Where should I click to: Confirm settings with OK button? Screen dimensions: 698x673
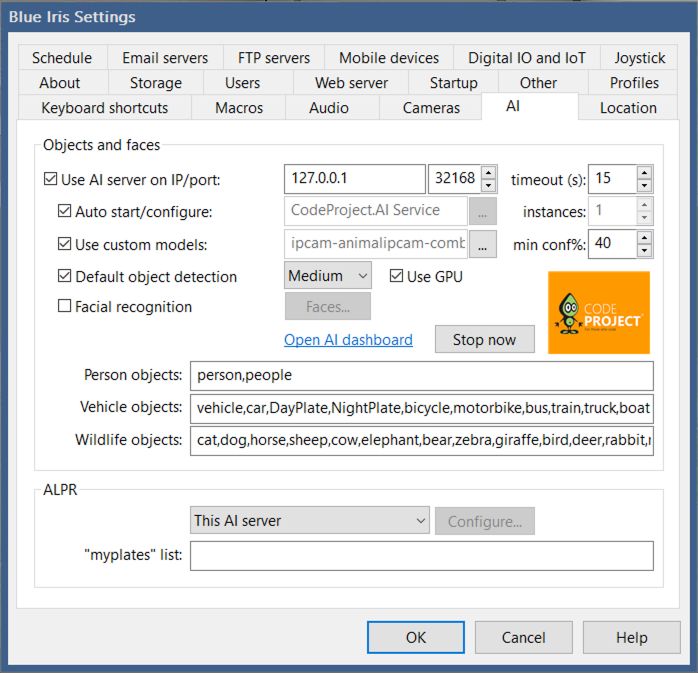416,637
